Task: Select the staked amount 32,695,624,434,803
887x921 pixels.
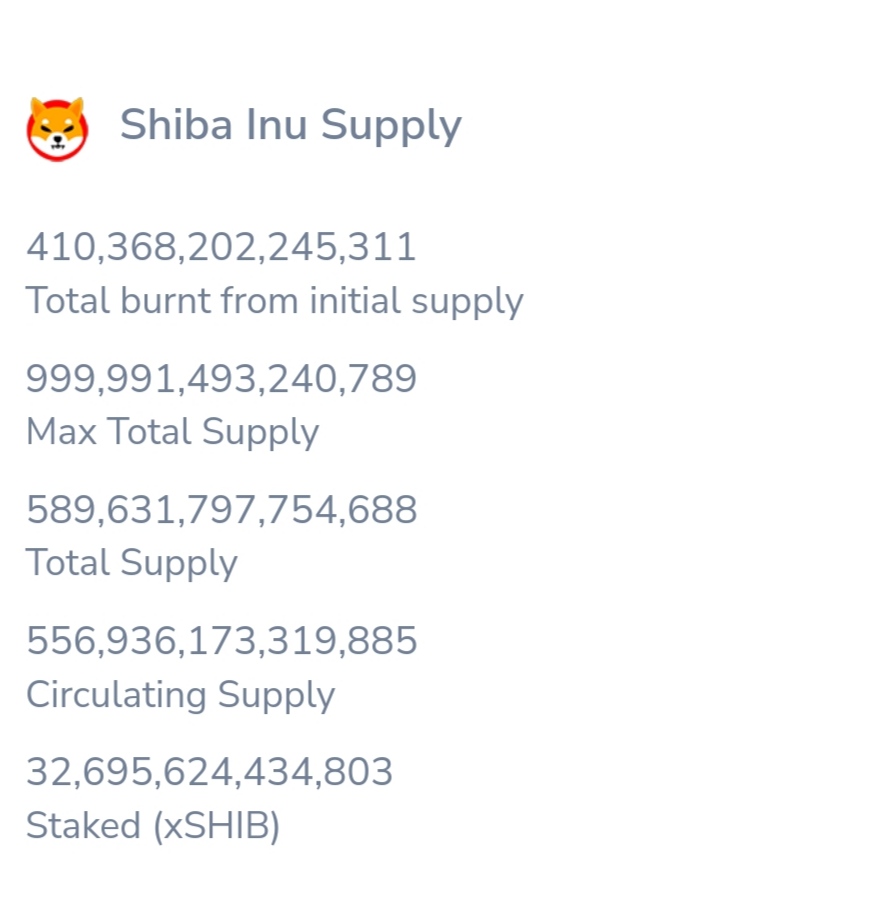Action: pos(209,772)
